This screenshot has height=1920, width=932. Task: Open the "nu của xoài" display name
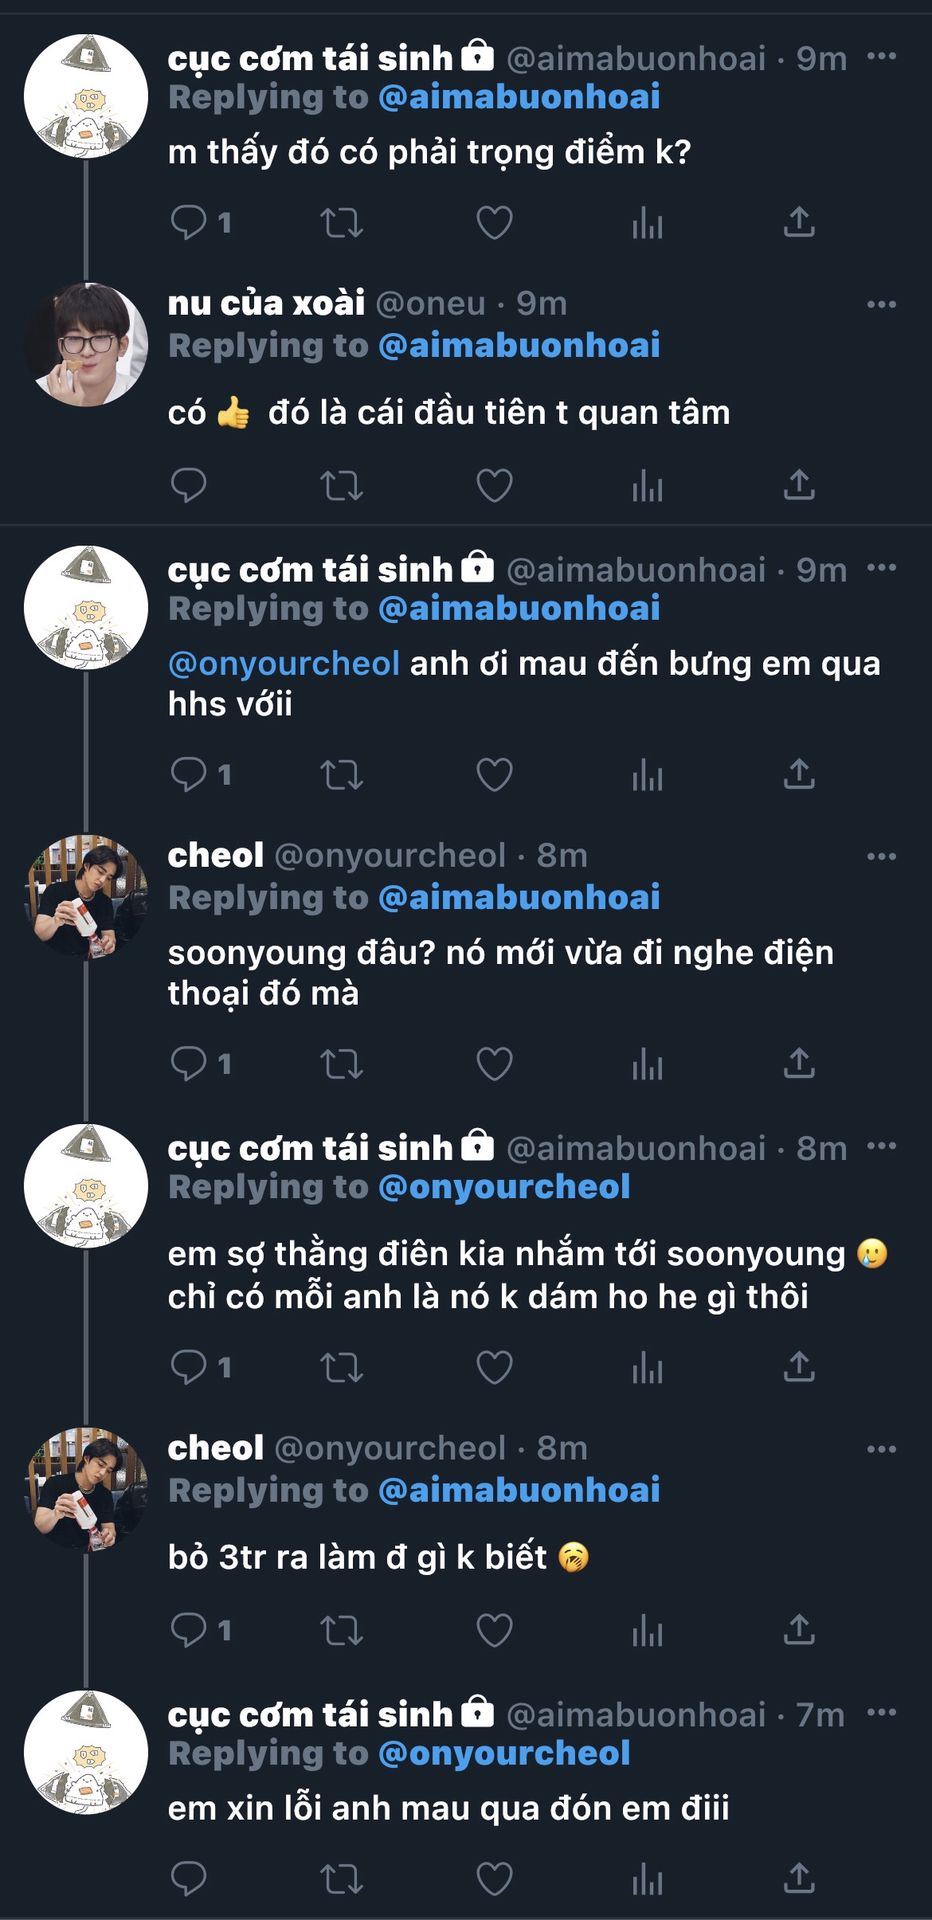(x=266, y=303)
